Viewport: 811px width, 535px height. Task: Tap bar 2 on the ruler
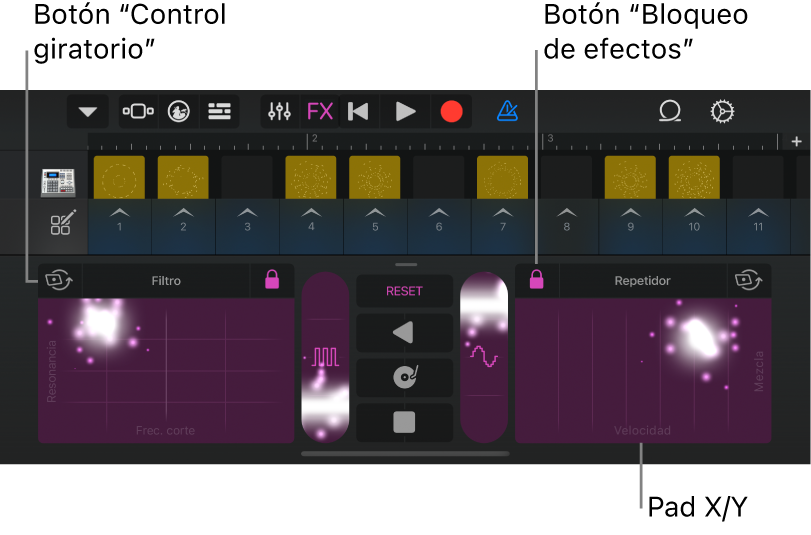click(x=314, y=139)
